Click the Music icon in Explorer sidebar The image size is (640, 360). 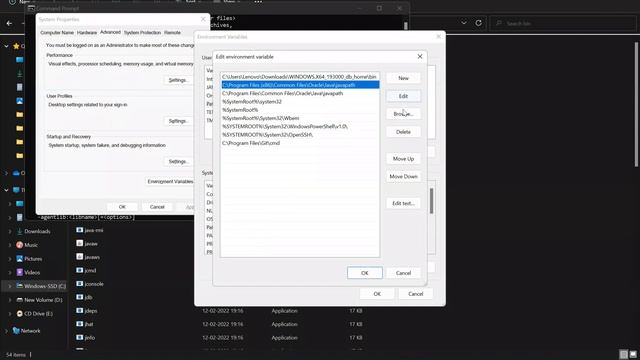click(19, 245)
